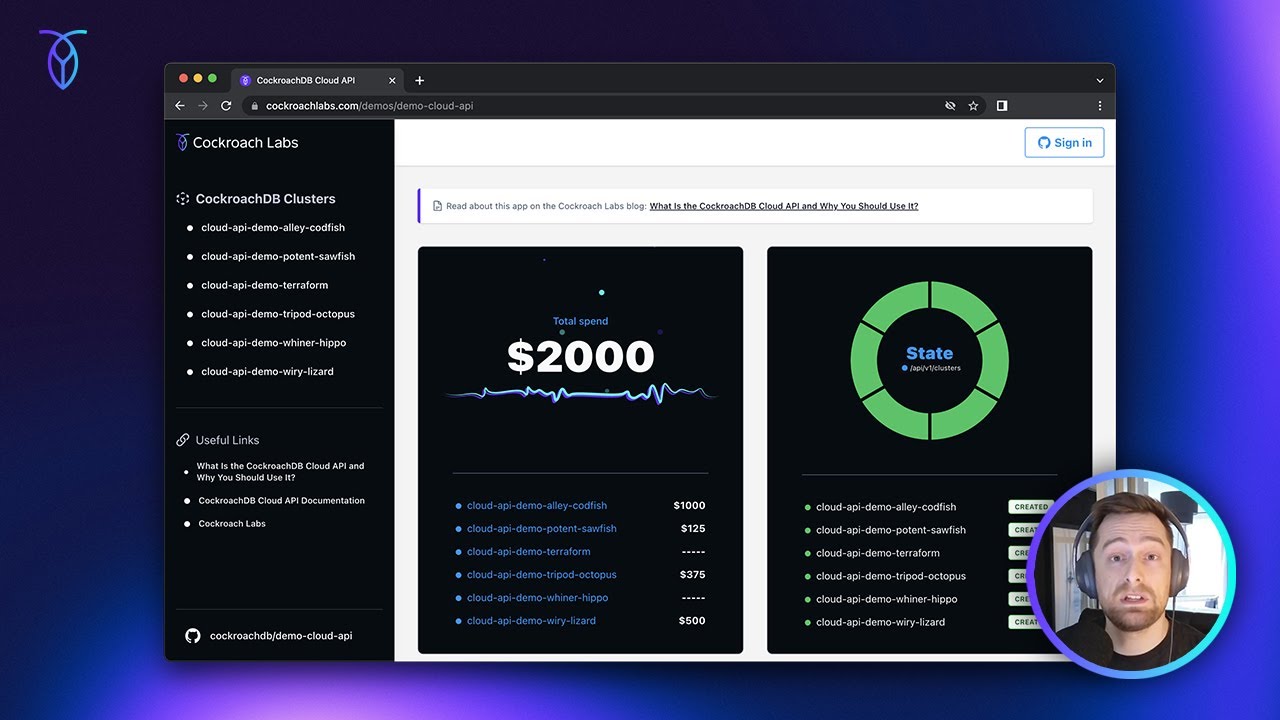Click CREATED badge for alley-codfish
The image size is (1280, 720).
[x=1031, y=507]
